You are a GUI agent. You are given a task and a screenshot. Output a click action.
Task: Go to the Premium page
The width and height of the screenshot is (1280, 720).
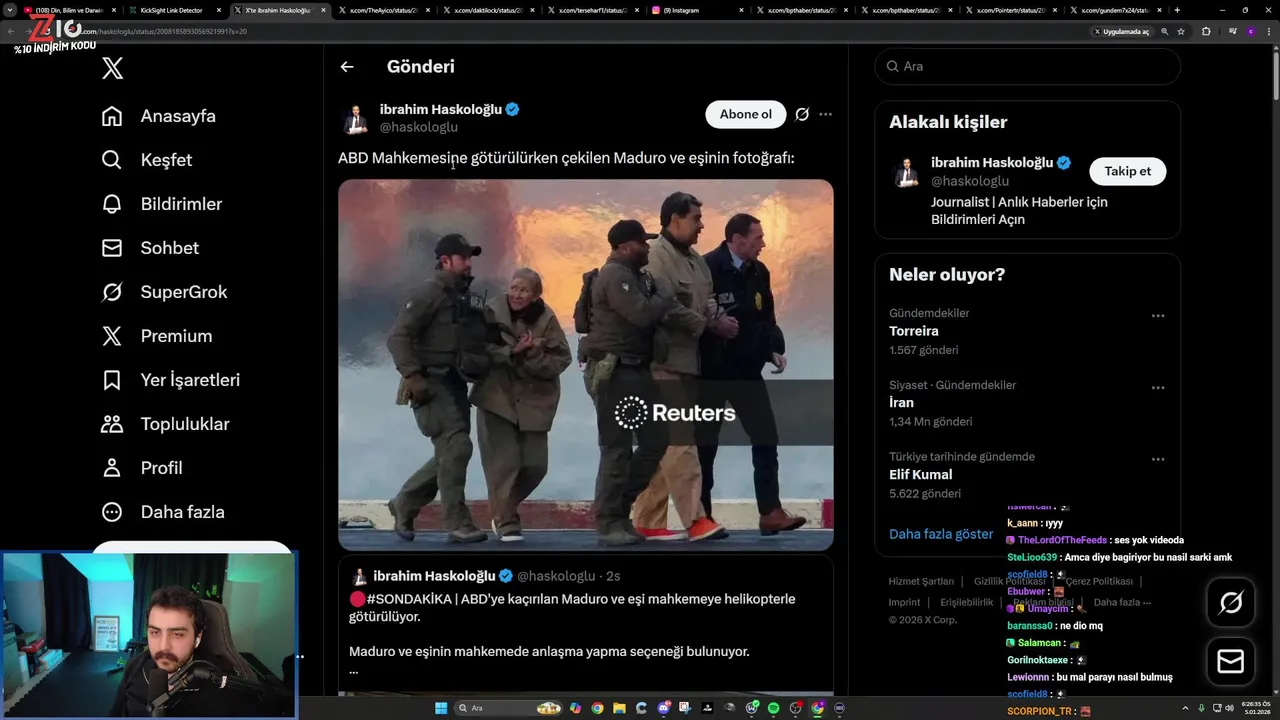(157, 336)
